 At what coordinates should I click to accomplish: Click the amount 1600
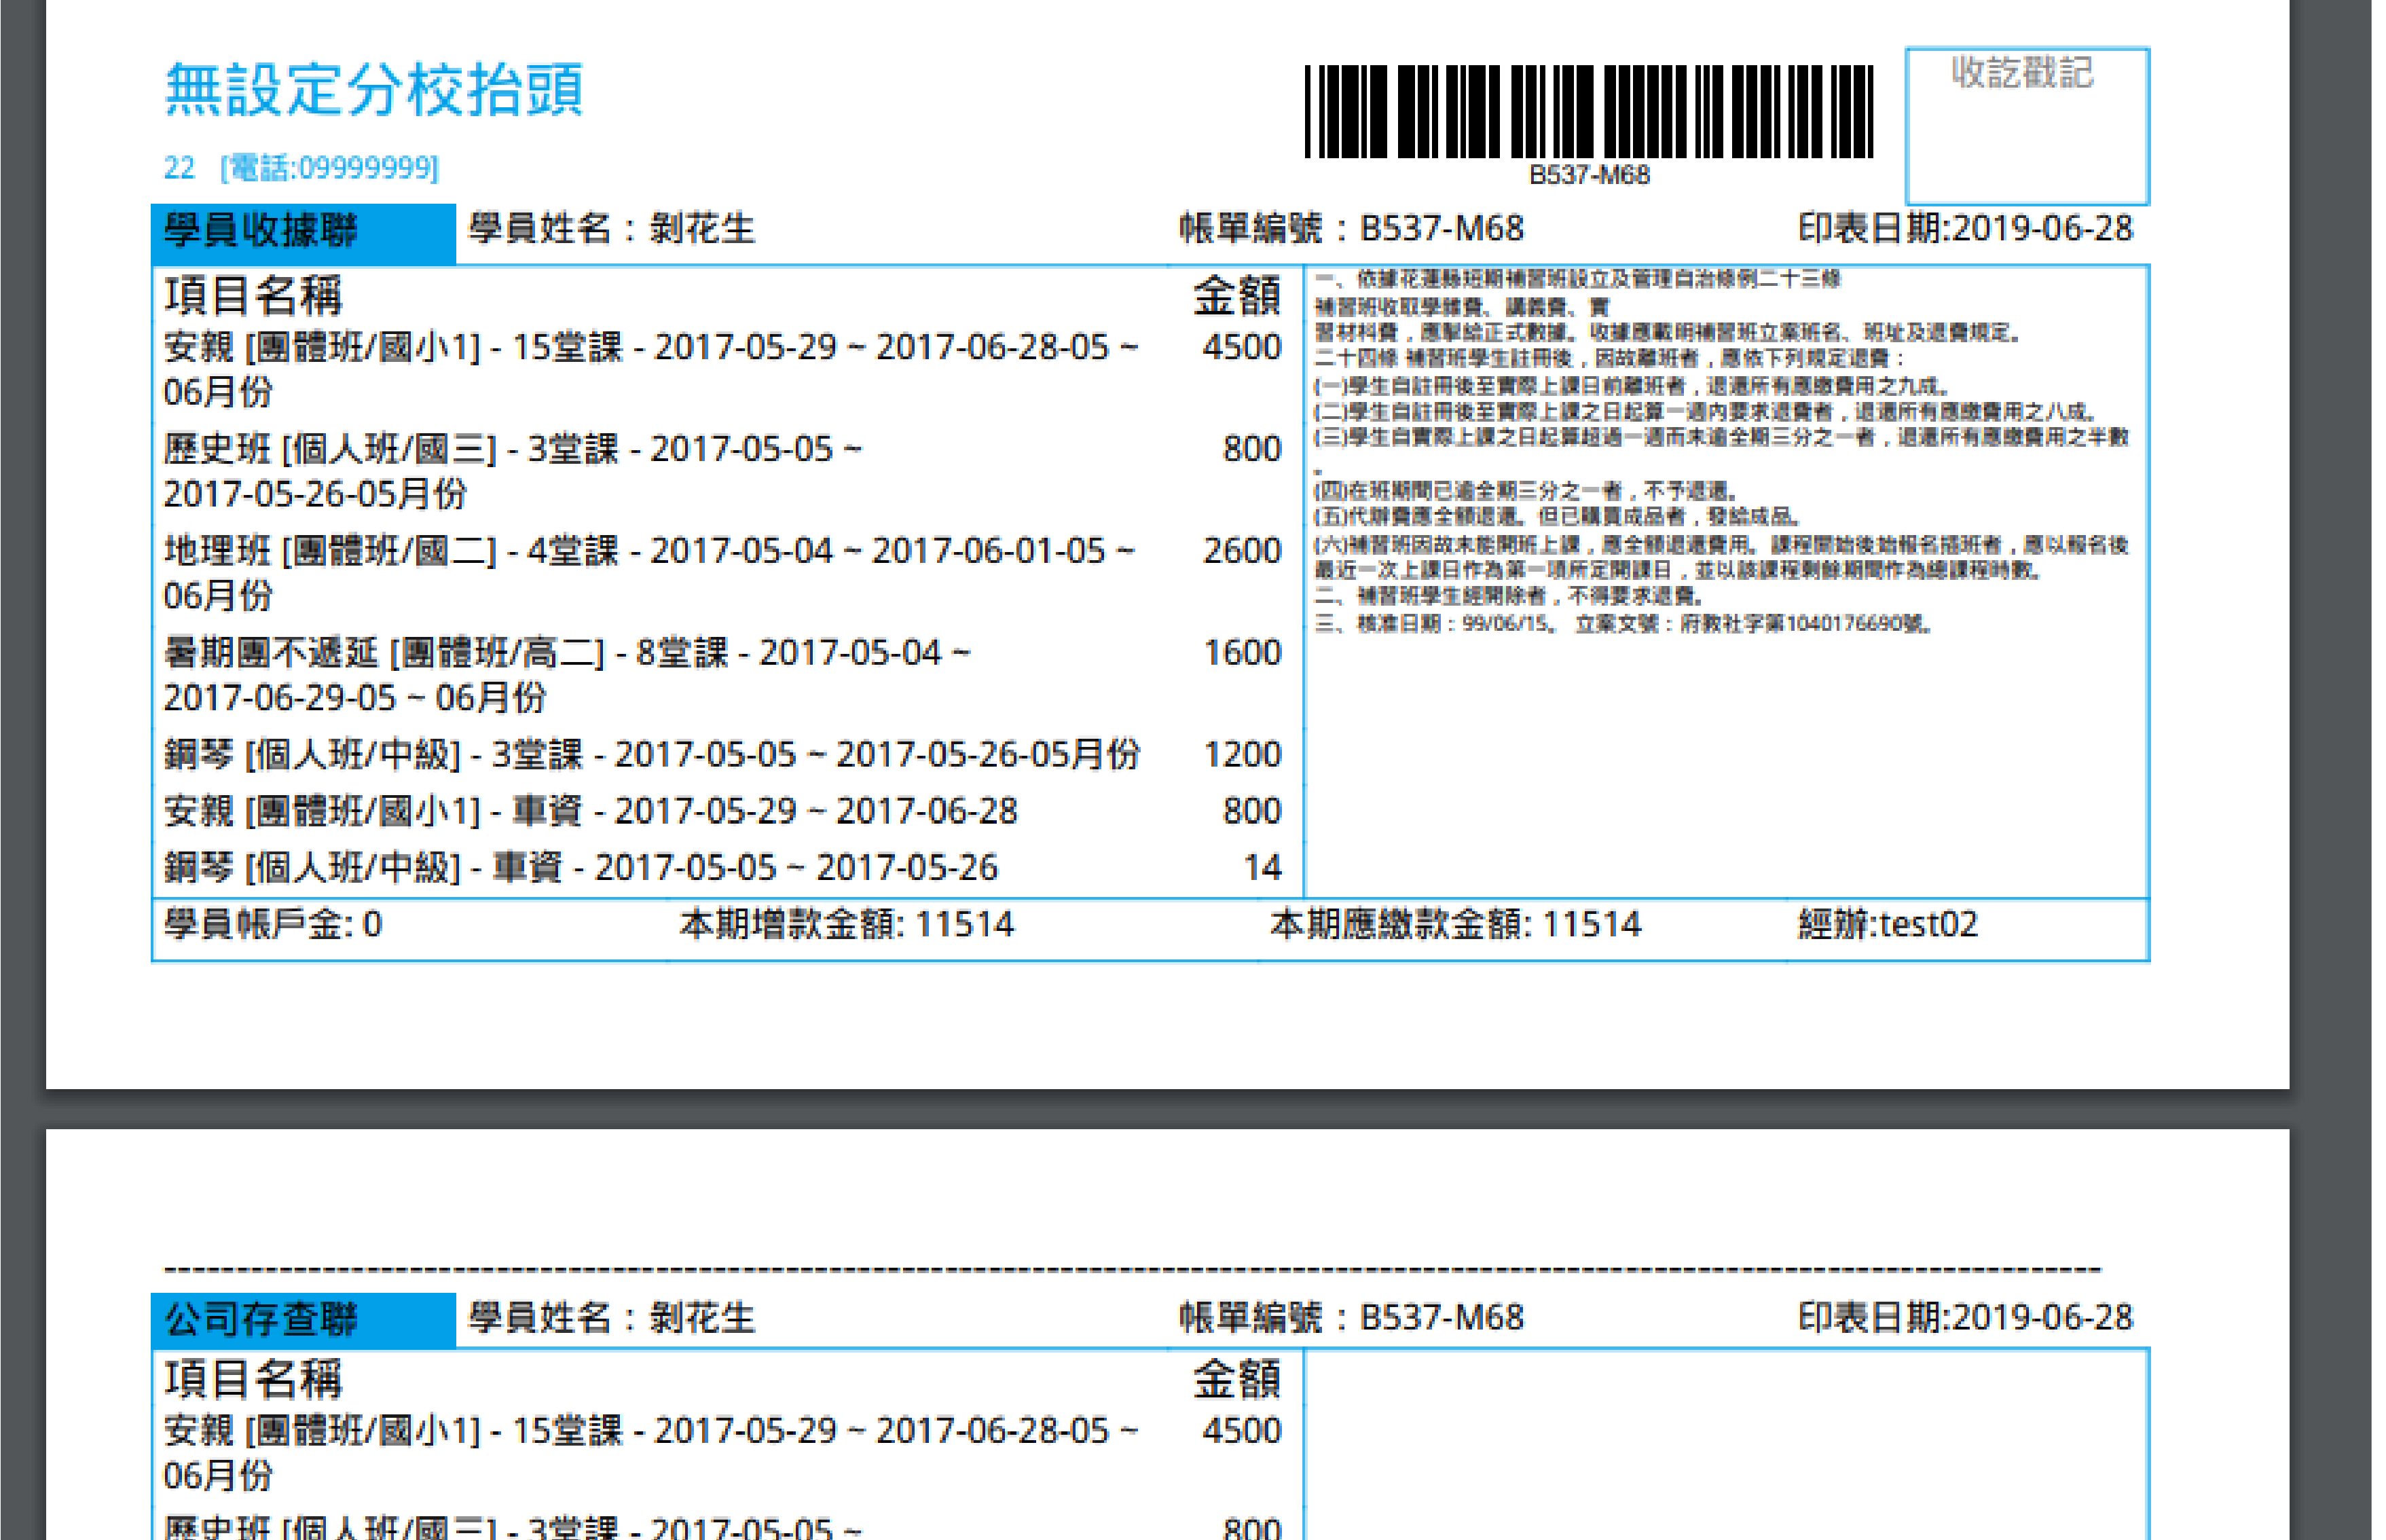pos(1241,653)
